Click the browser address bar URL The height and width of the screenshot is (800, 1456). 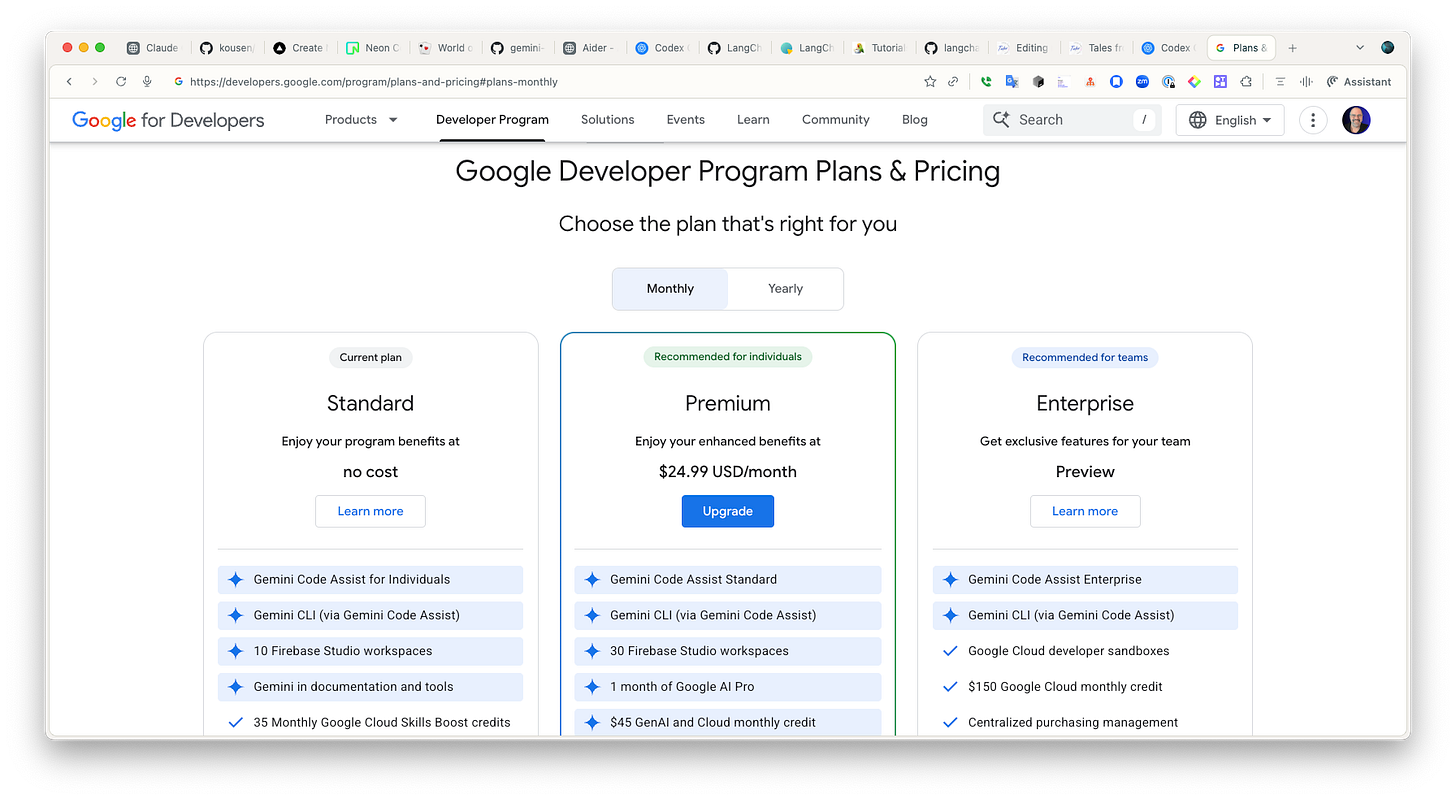coord(374,82)
